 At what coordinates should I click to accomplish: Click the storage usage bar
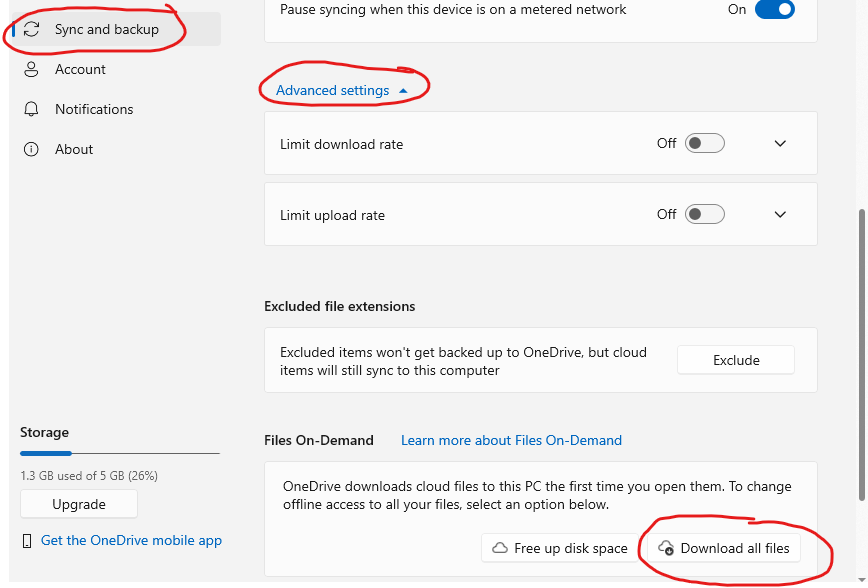click(x=119, y=453)
